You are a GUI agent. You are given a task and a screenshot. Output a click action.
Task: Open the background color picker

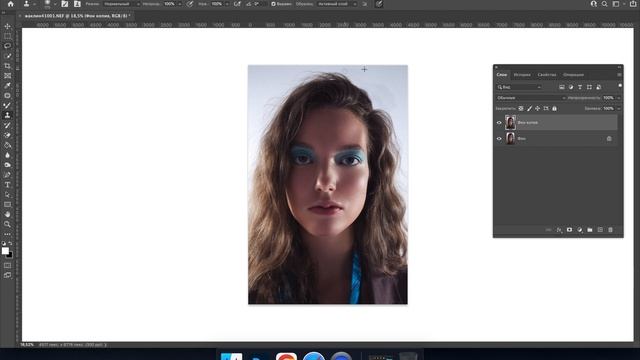click(10, 256)
